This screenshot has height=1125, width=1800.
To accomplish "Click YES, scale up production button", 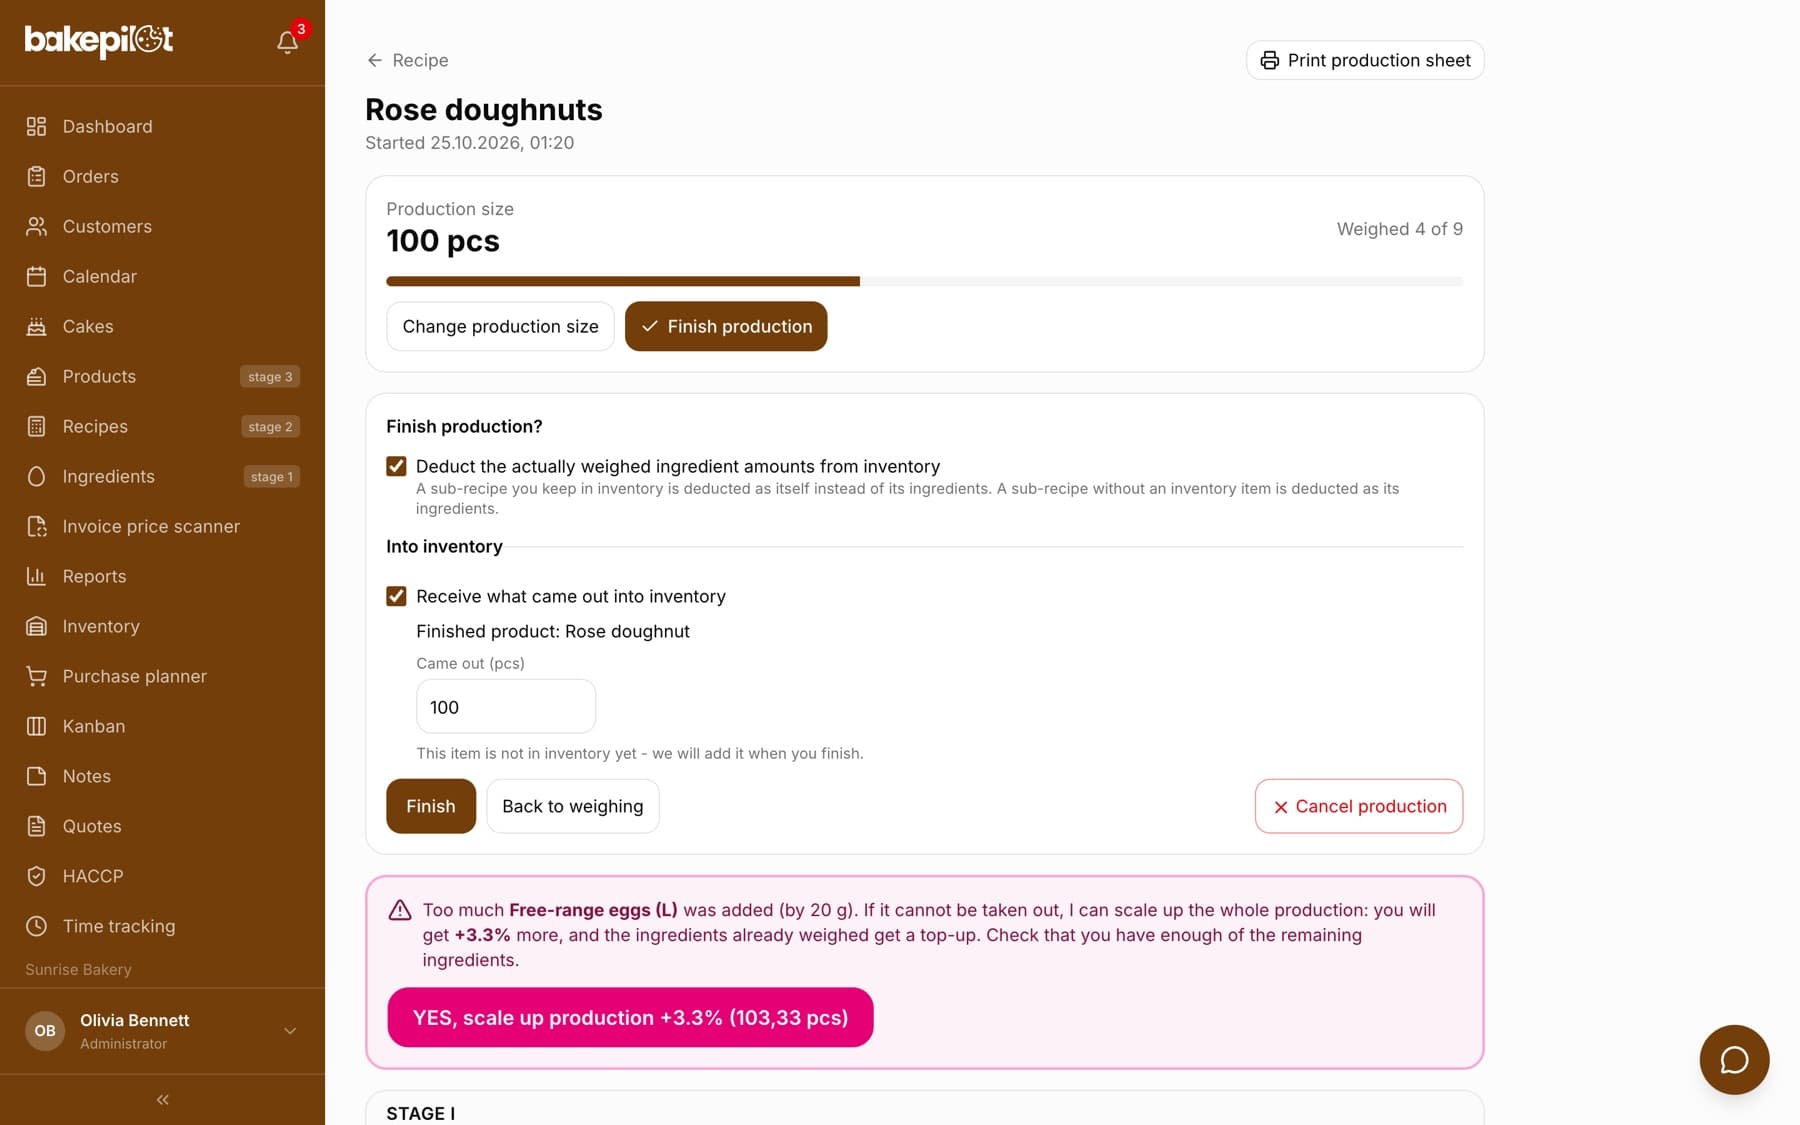I will 630,1017.
